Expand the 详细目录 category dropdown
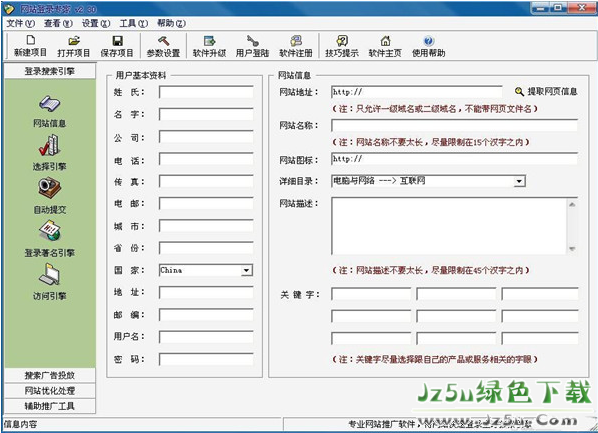This screenshot has width=598, height=433. tap(519, 181)
